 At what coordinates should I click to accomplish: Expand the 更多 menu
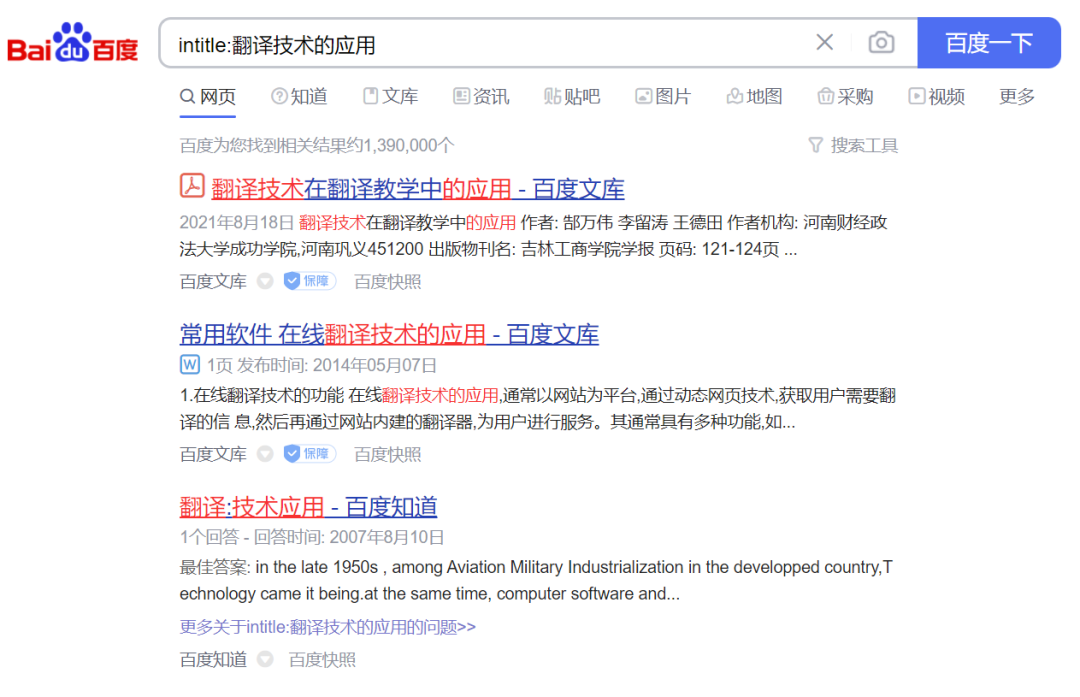click(1017, 96)
